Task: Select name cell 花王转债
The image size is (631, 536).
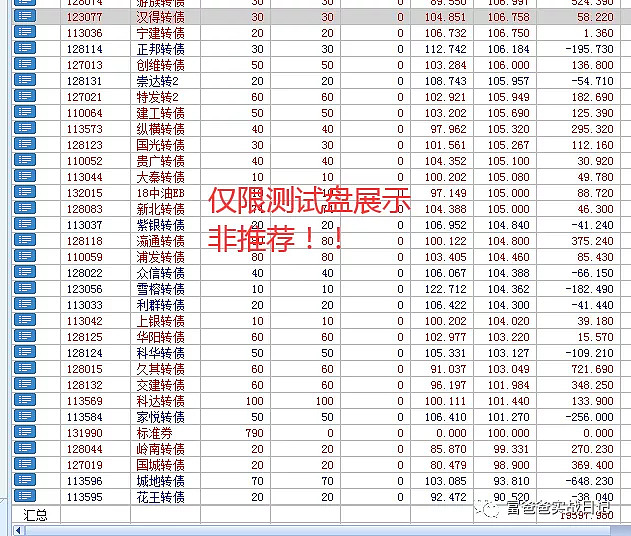Action: (160, 497)
